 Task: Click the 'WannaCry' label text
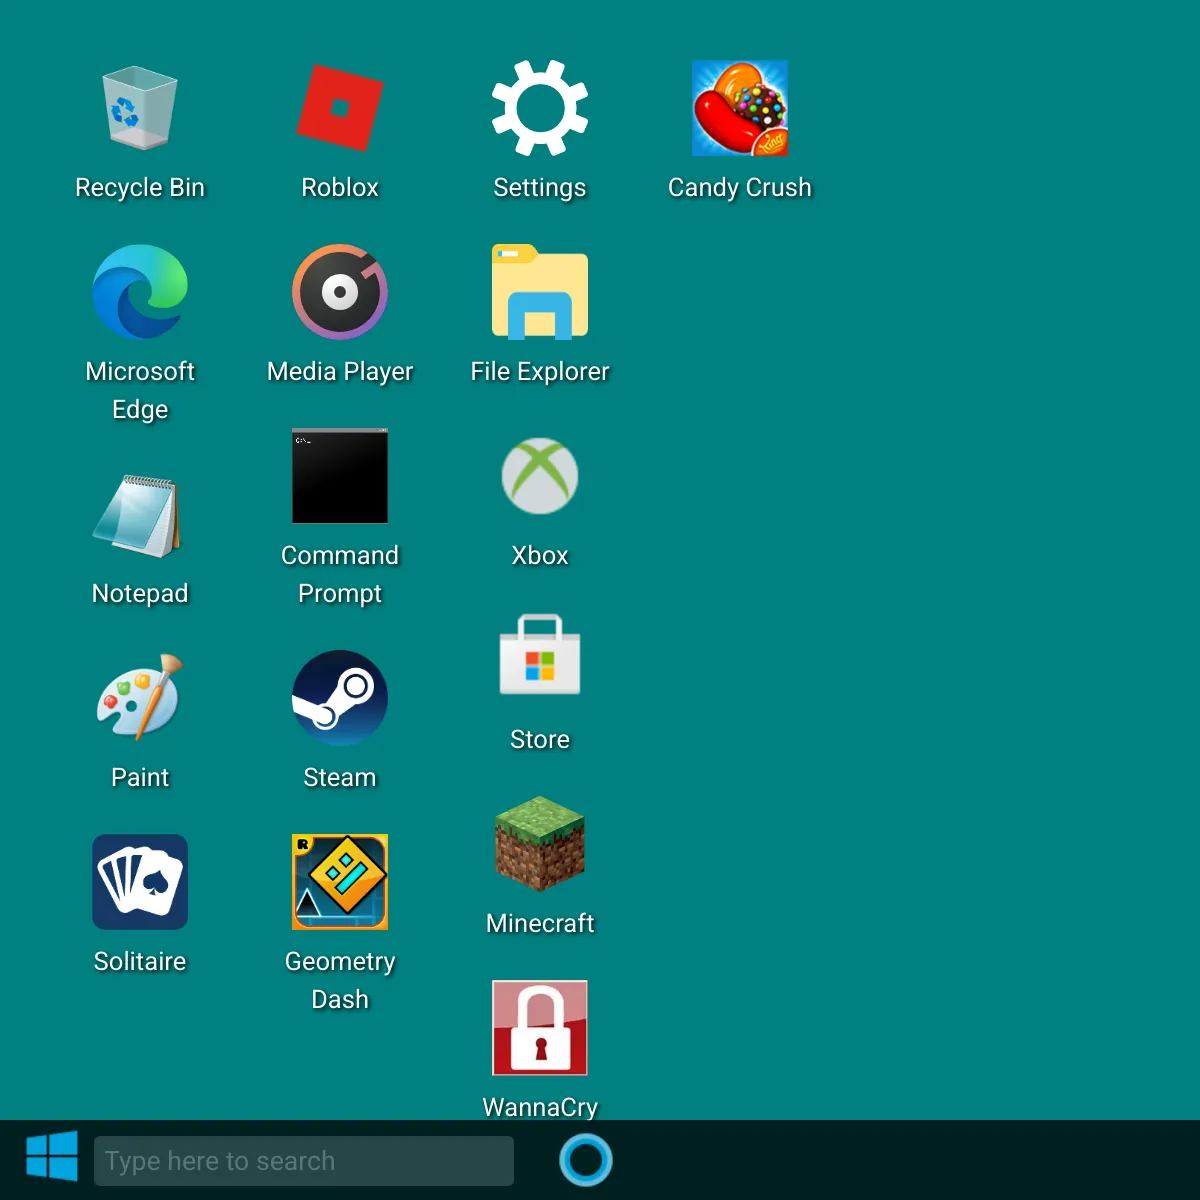click(540, 1106)
